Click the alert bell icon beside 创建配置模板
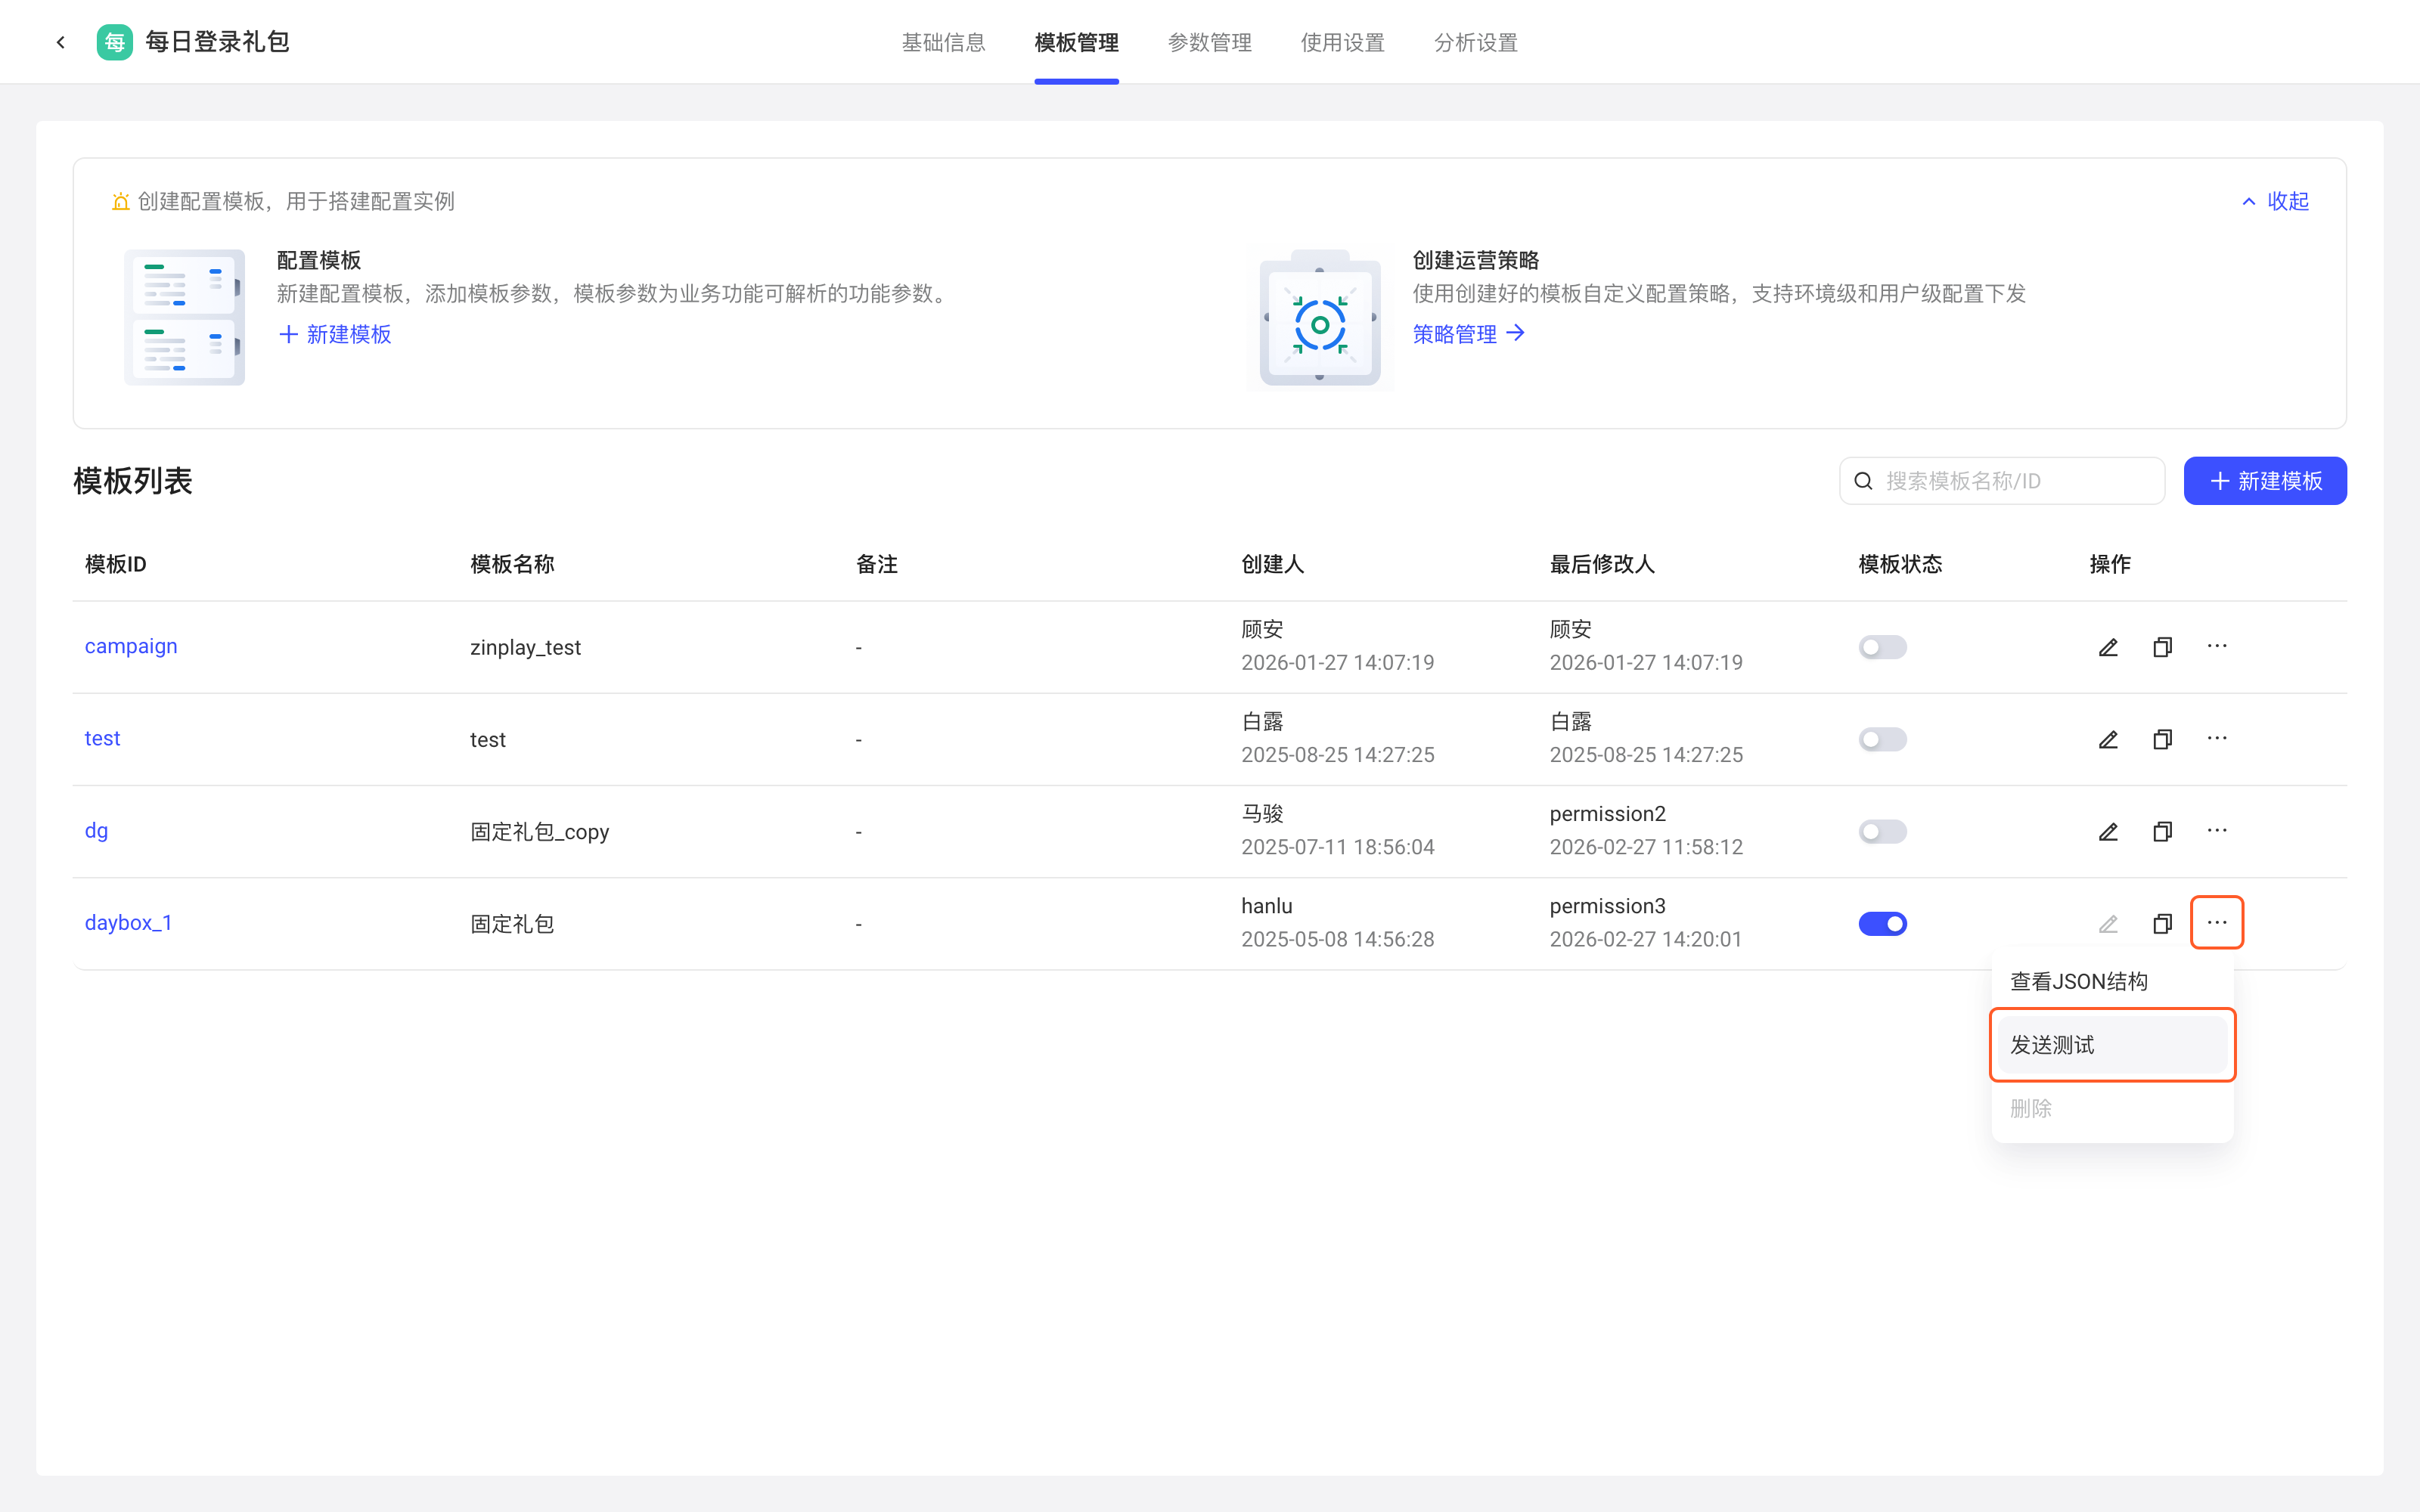This screenshot has width=2420, height=1512. click(x=121, y=201)
